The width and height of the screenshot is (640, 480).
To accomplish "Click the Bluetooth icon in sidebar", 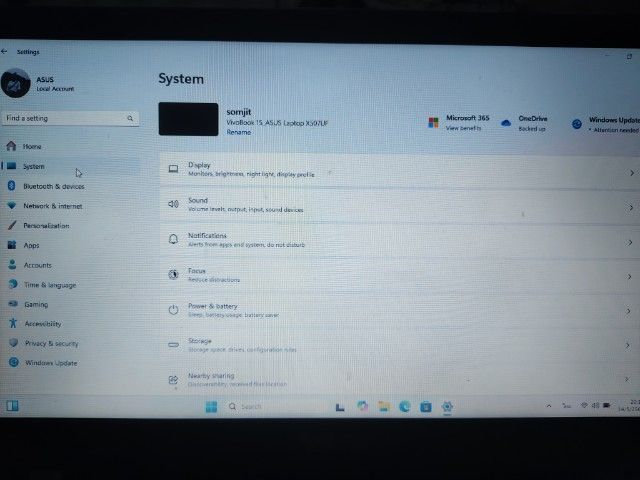I will coord(11,186).
